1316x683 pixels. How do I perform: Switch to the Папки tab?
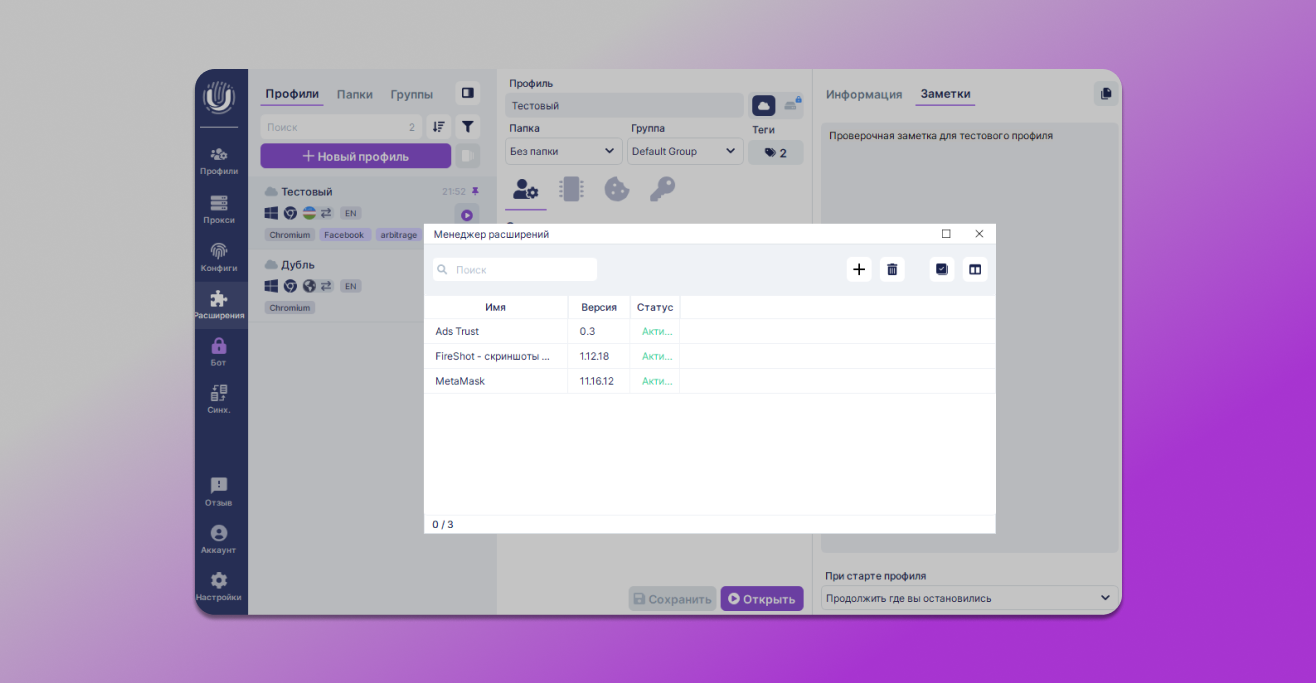tap(354, 95)
